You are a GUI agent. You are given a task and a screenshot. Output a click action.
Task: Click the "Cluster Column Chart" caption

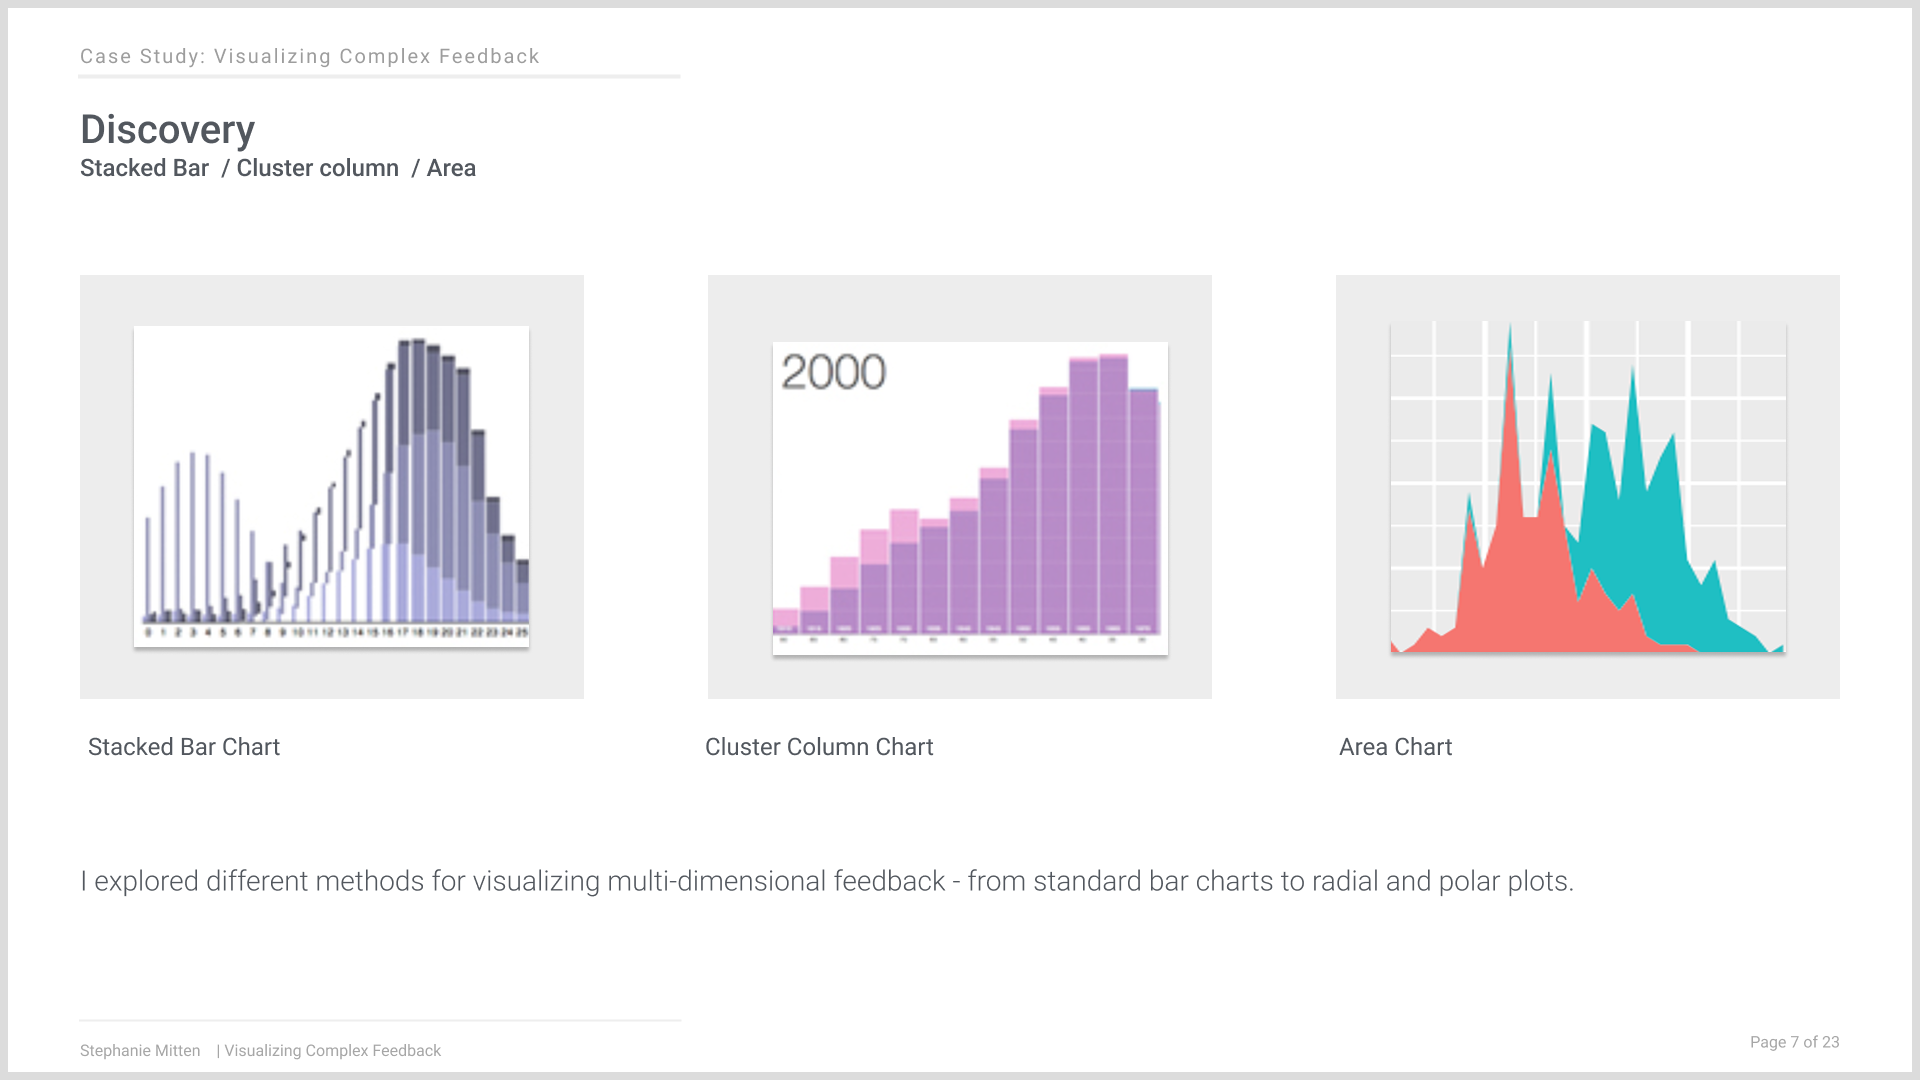(819, 747)
